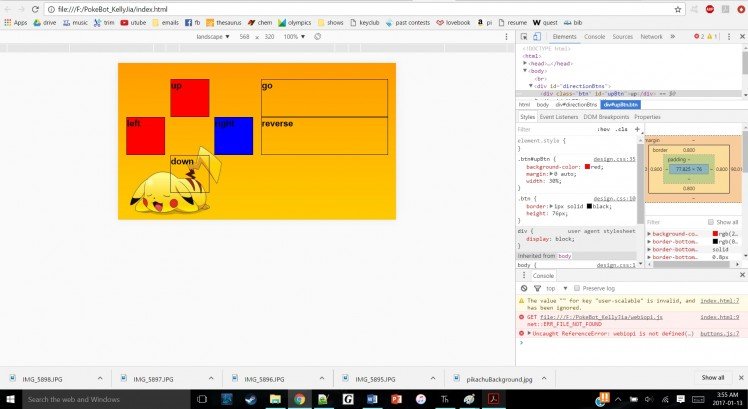Show more DevTools tabs via chevron
This screenshot has height=409, width=748.
coord(673,37)
